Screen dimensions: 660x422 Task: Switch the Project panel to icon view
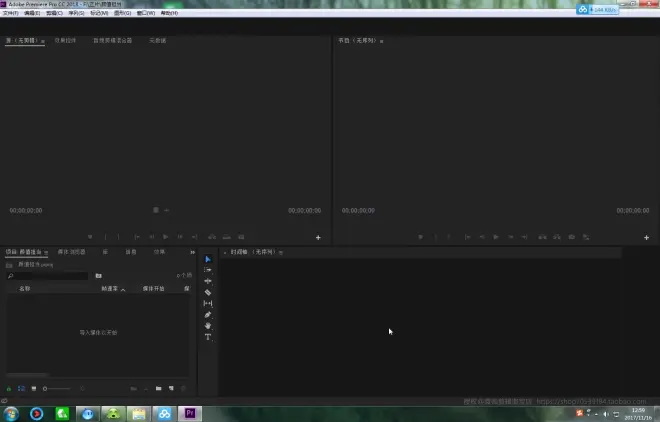[34, 389]
